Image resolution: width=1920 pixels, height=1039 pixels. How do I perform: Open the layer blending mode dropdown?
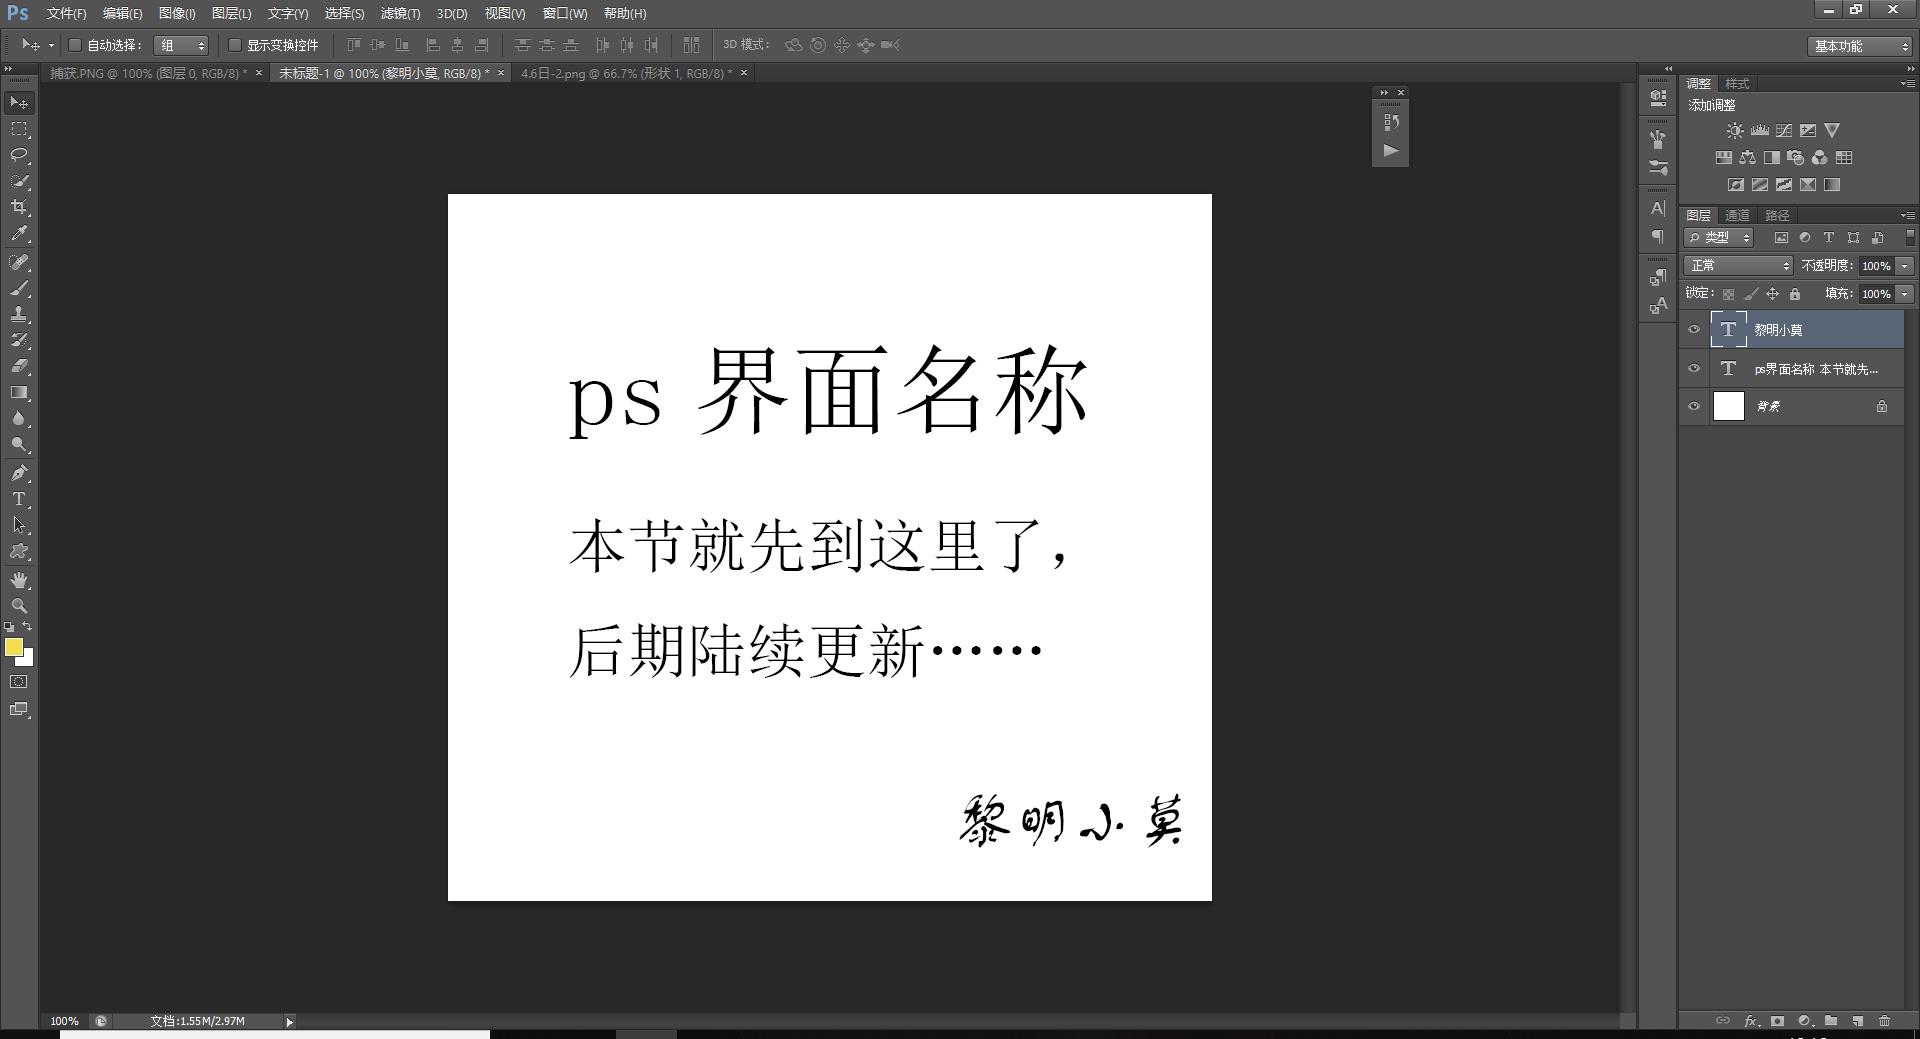click(1737, 265)
